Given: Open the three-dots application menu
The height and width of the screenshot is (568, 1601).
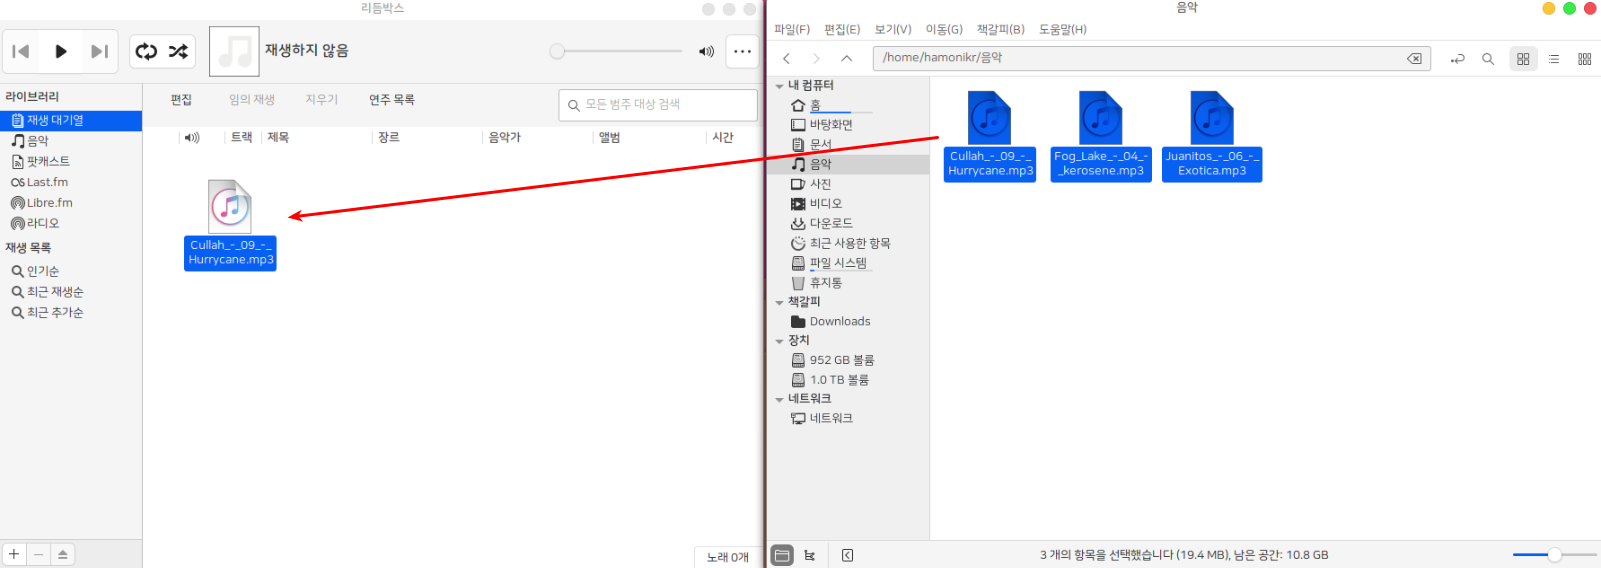Looking at the screenshot, I should pos(742,52).
